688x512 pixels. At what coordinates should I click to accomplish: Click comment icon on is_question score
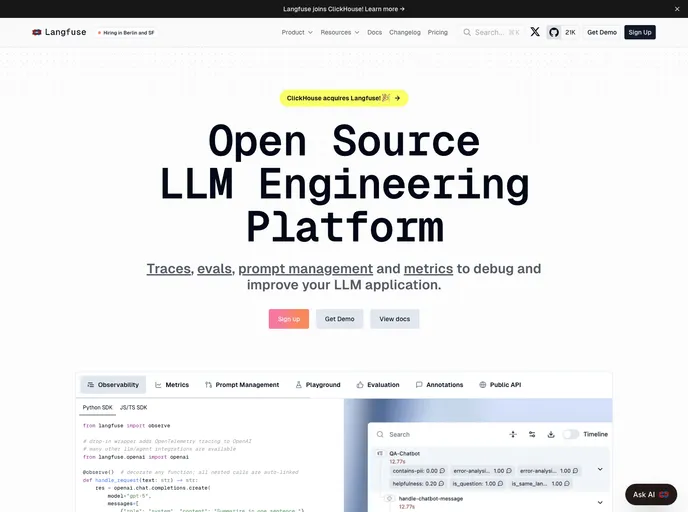500,483
